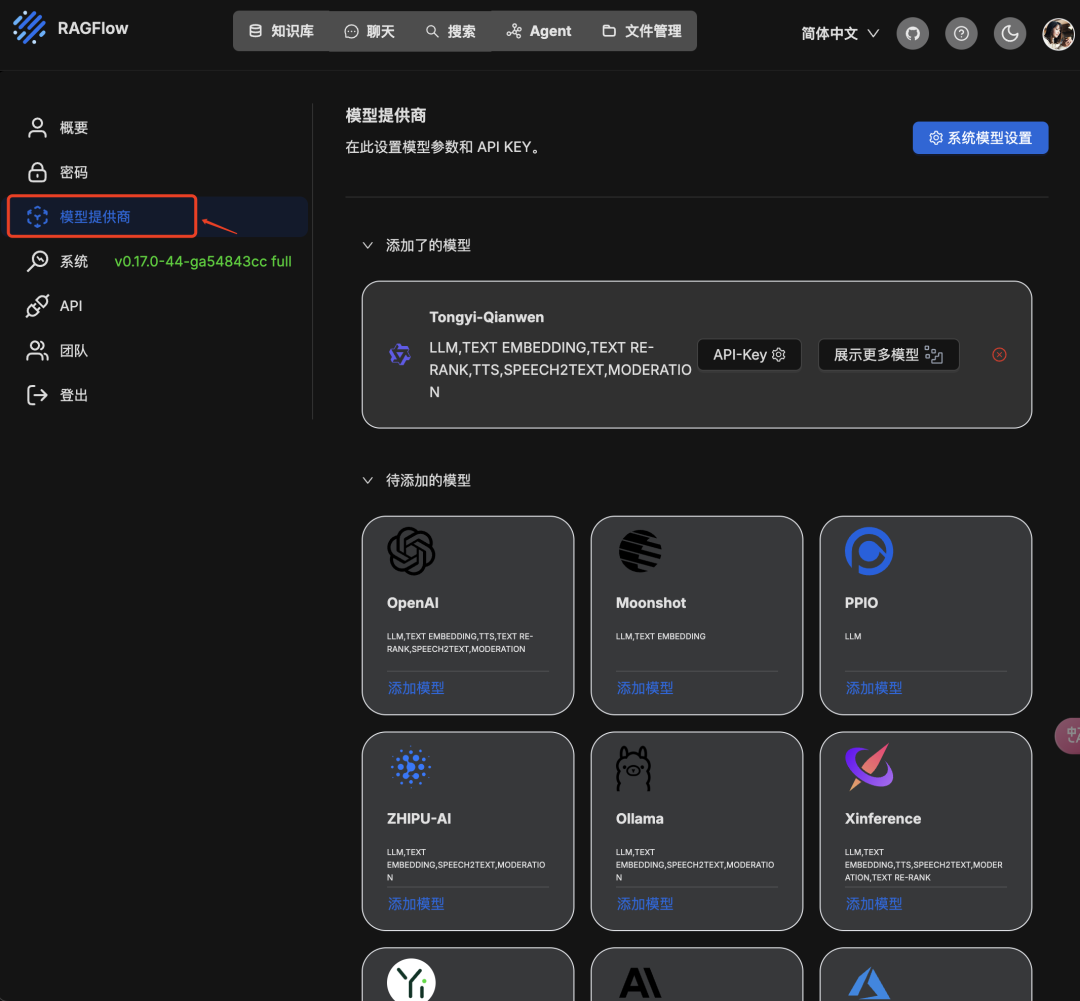Click the OpenAI card title

point(413,603)
